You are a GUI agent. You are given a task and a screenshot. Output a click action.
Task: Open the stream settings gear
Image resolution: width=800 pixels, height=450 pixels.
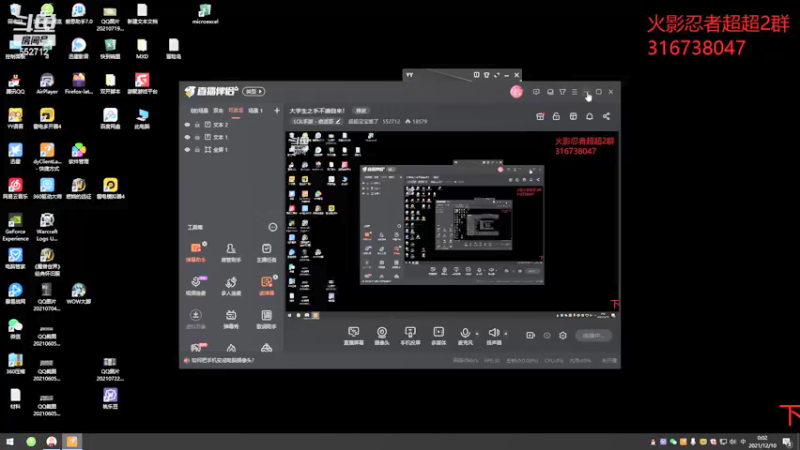(x=563, y=335)
